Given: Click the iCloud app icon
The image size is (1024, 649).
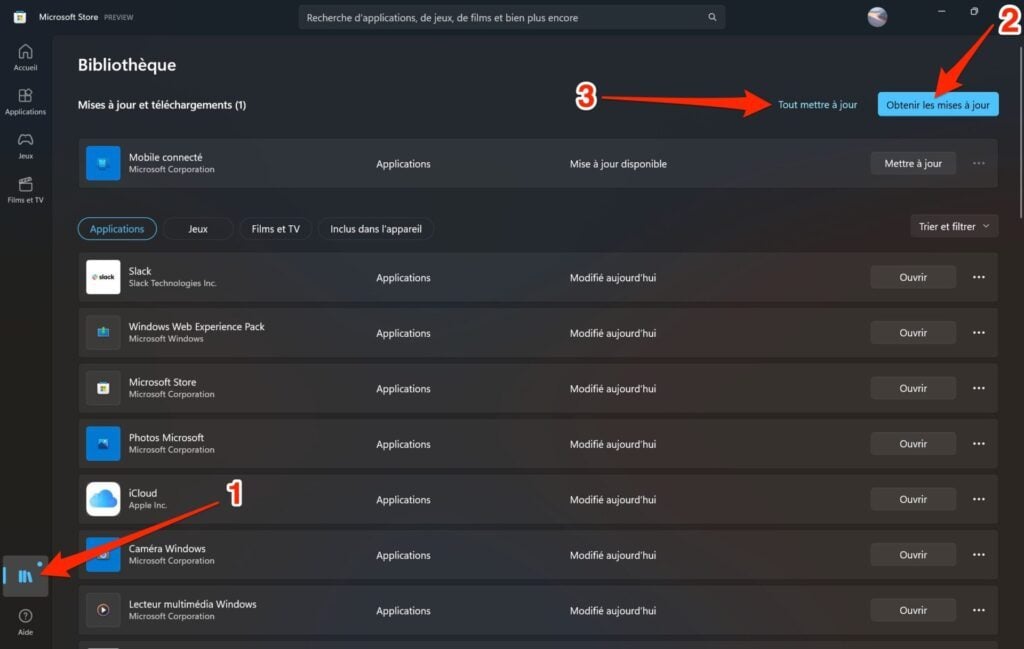Looking at the screenshot, I should tap(103, 499).
